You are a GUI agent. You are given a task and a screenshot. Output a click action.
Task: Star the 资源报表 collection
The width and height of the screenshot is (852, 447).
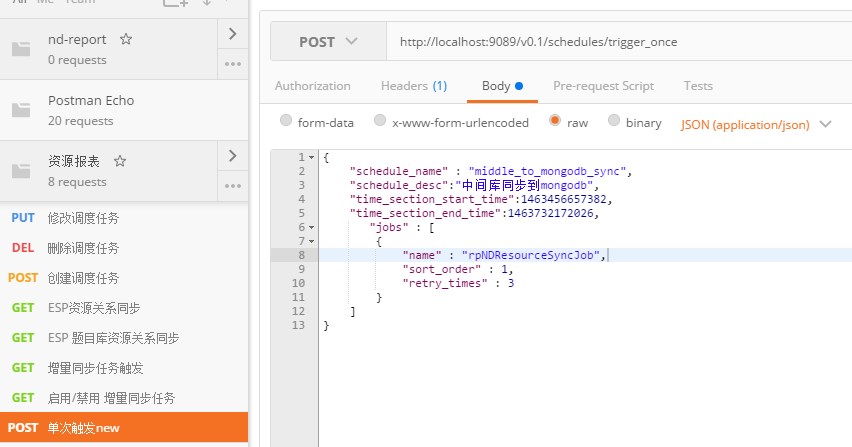pyautogui.click(x=120, y=161)
